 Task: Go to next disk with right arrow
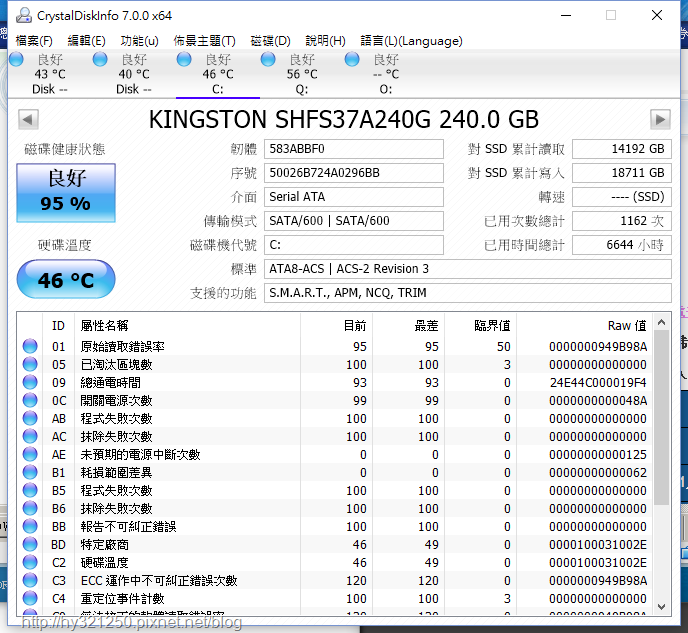[660, 119]
